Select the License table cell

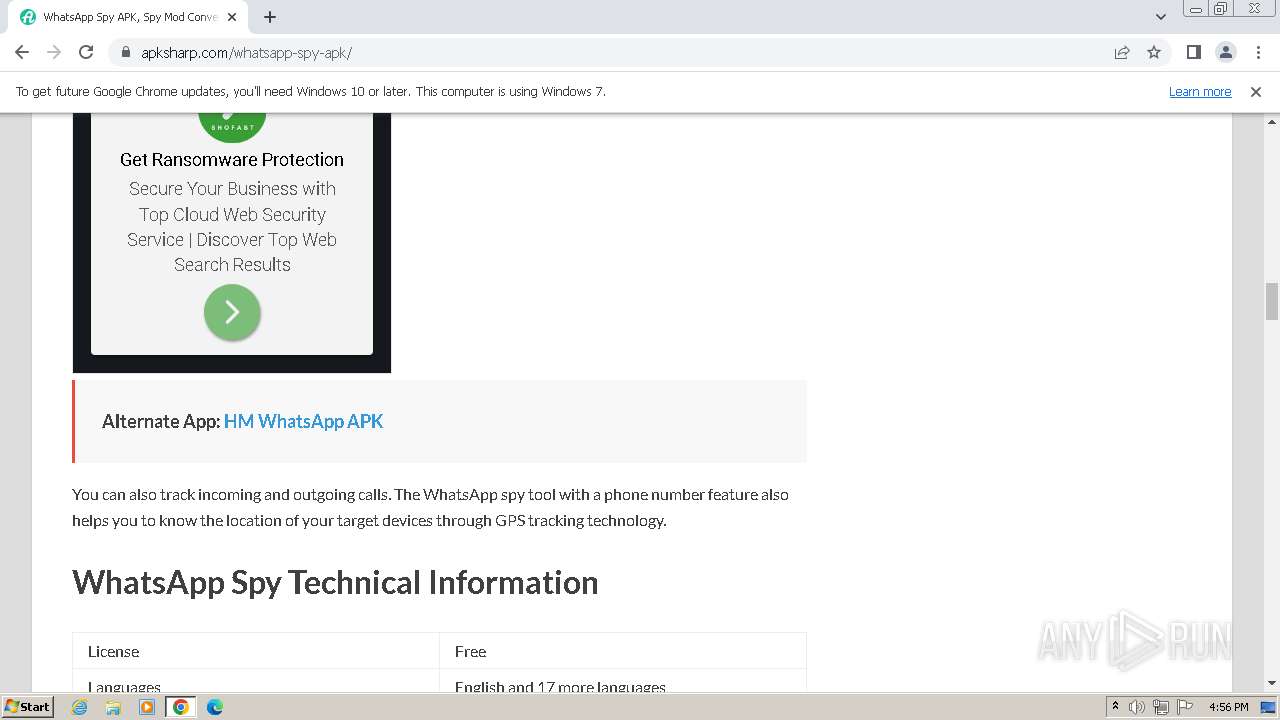(256, 651)
